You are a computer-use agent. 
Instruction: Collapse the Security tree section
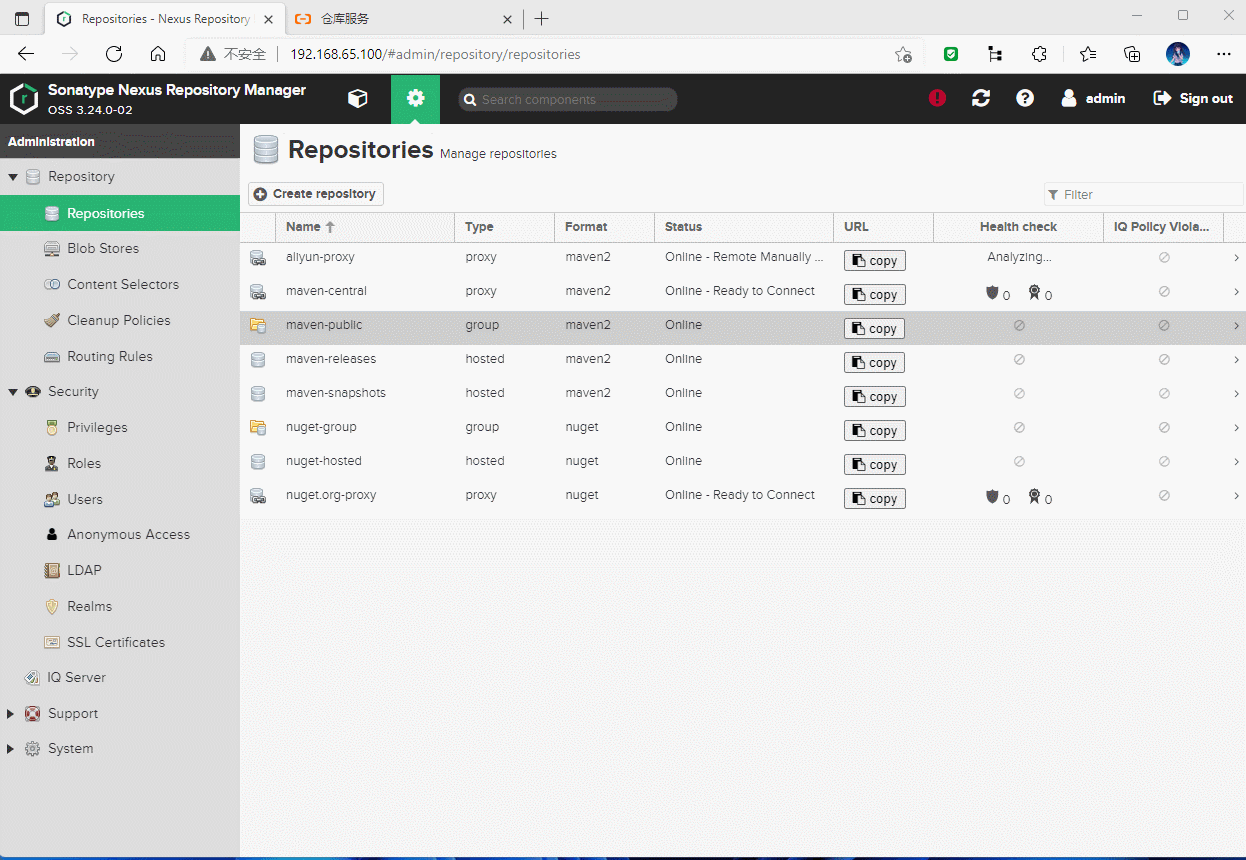(x=13, y=392)
